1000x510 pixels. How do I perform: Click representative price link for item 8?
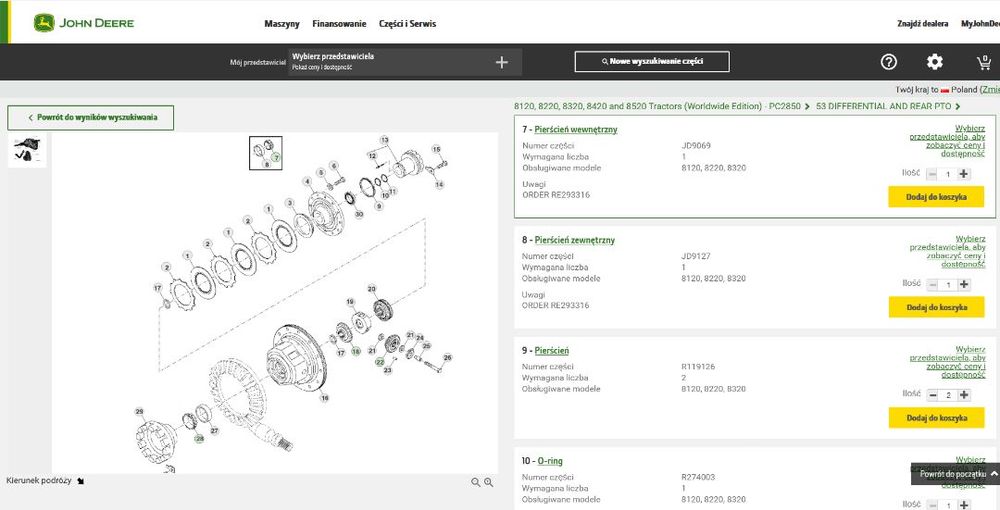[947, 251]
